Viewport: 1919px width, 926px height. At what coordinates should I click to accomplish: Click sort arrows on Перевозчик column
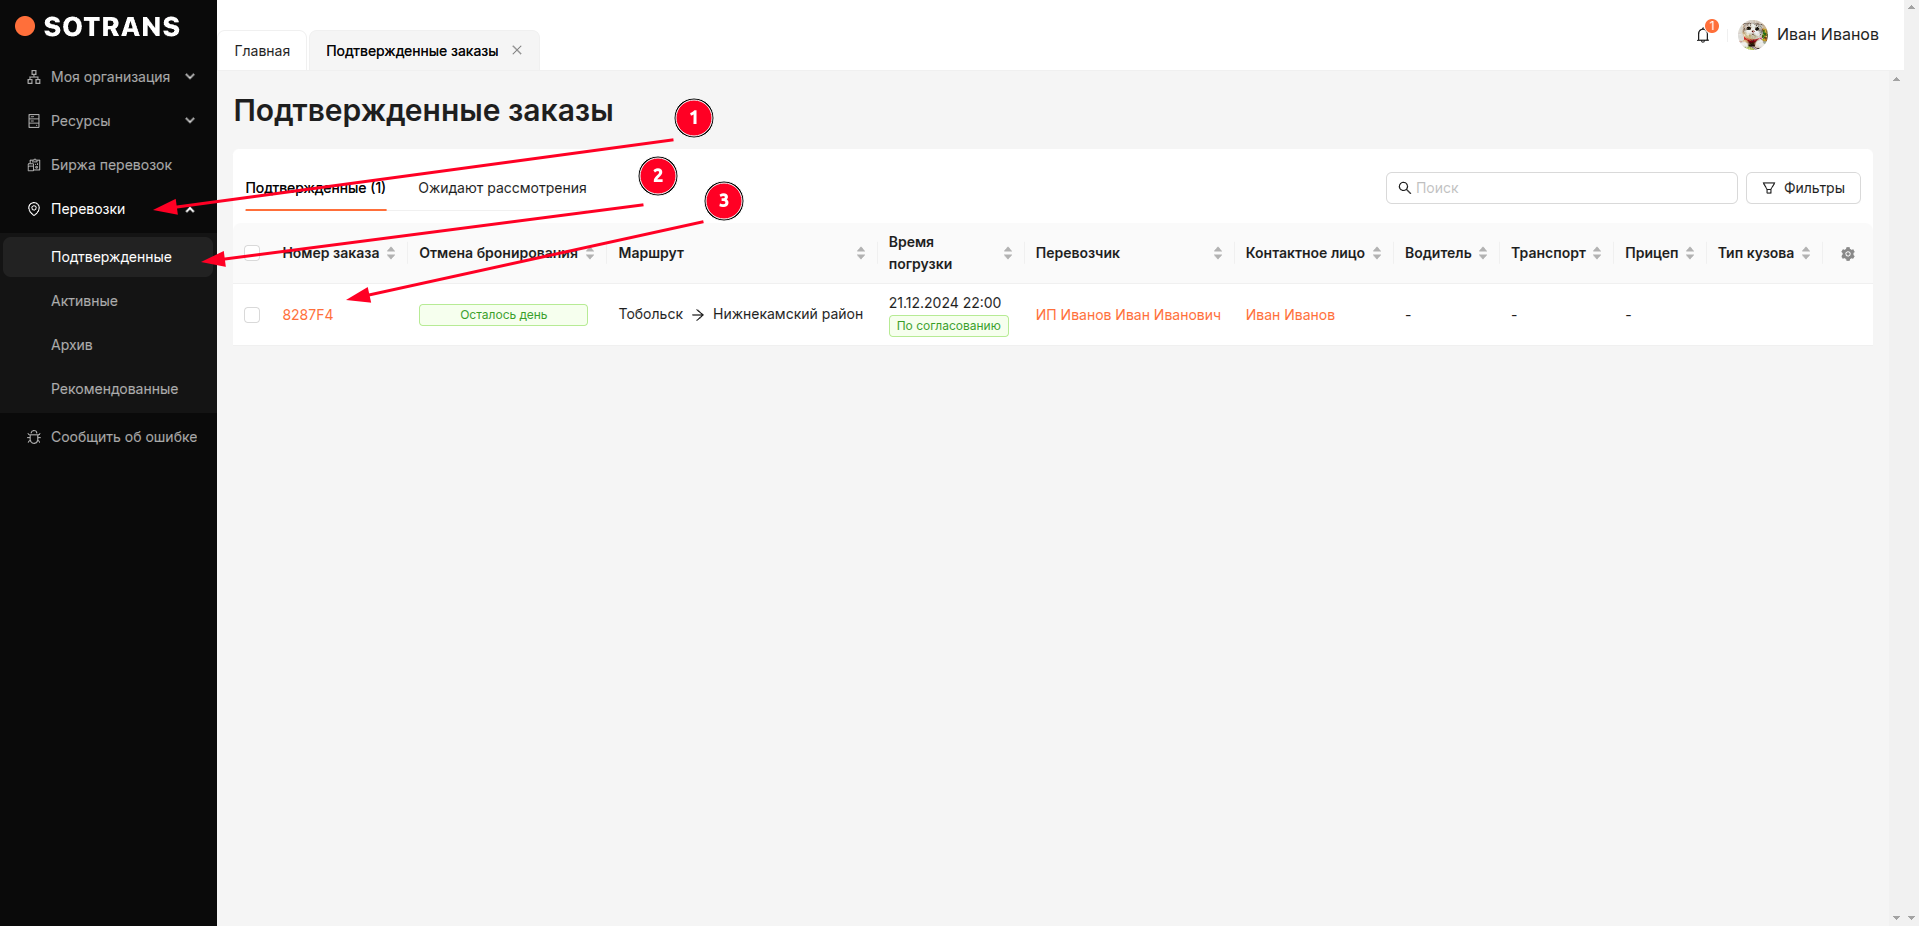click(x=1217, y=254)
